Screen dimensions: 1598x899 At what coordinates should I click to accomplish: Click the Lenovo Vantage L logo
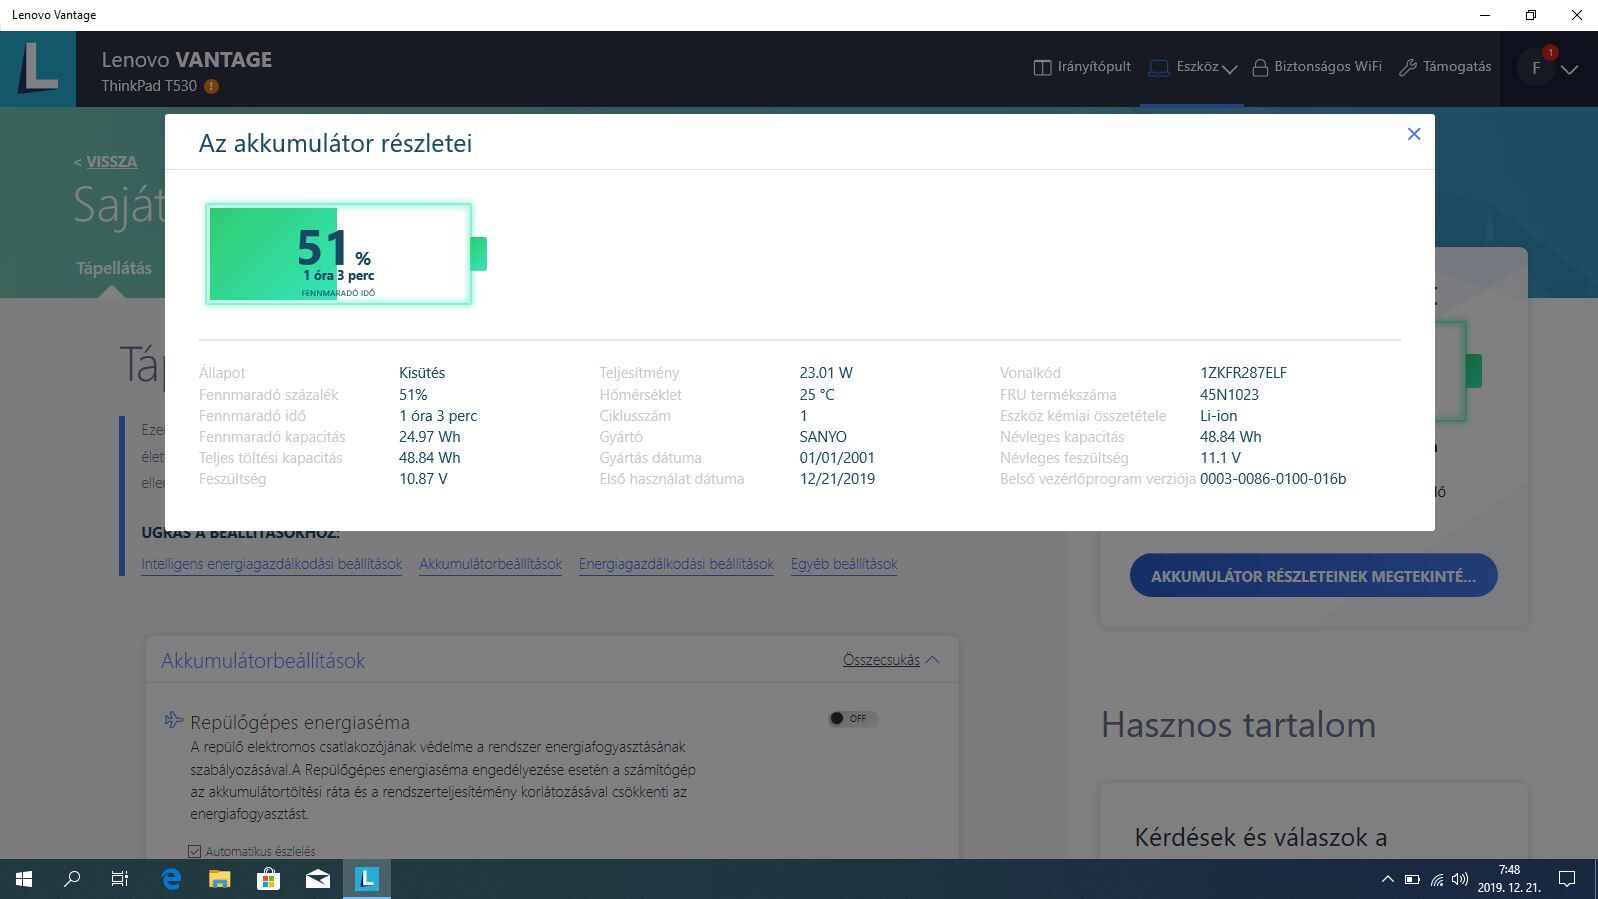tap(38, 69)
